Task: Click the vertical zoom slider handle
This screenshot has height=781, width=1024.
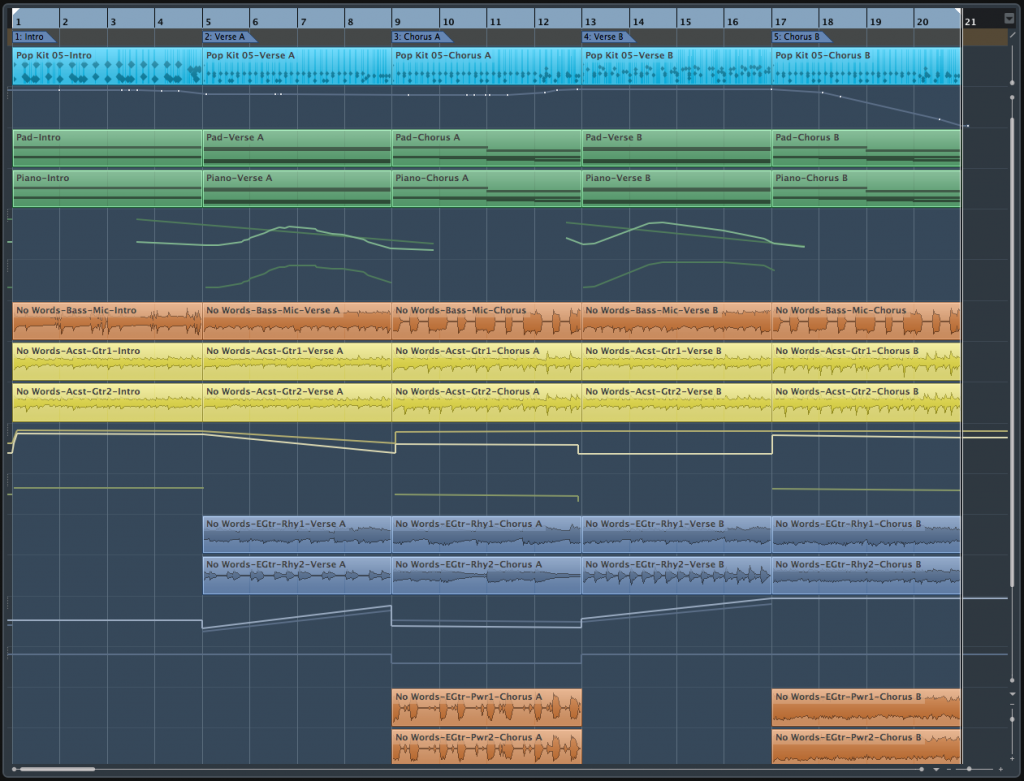Action: click(1012, 719)
